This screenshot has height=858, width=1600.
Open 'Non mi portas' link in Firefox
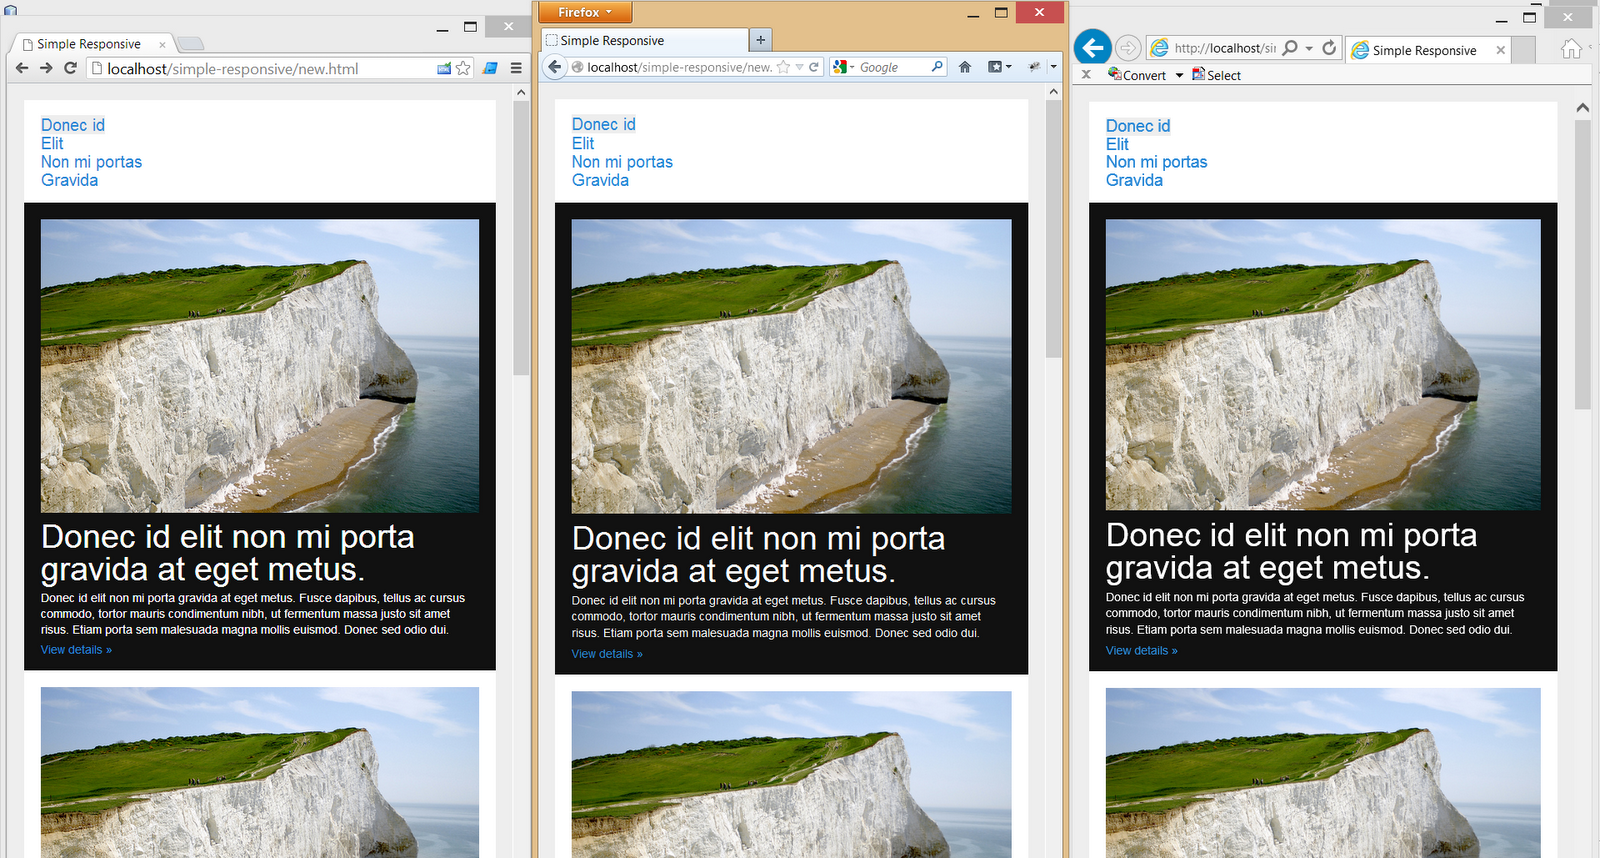[x=622, y=162]
